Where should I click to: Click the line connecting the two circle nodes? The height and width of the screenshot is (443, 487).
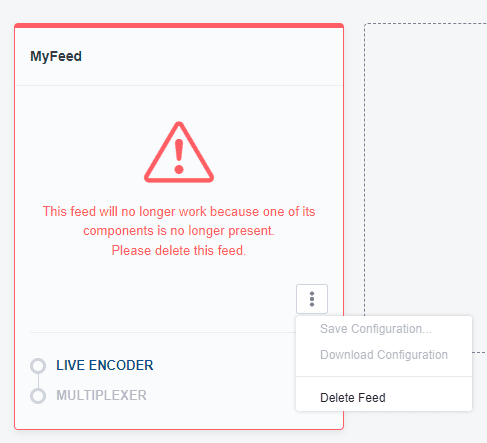38,381
